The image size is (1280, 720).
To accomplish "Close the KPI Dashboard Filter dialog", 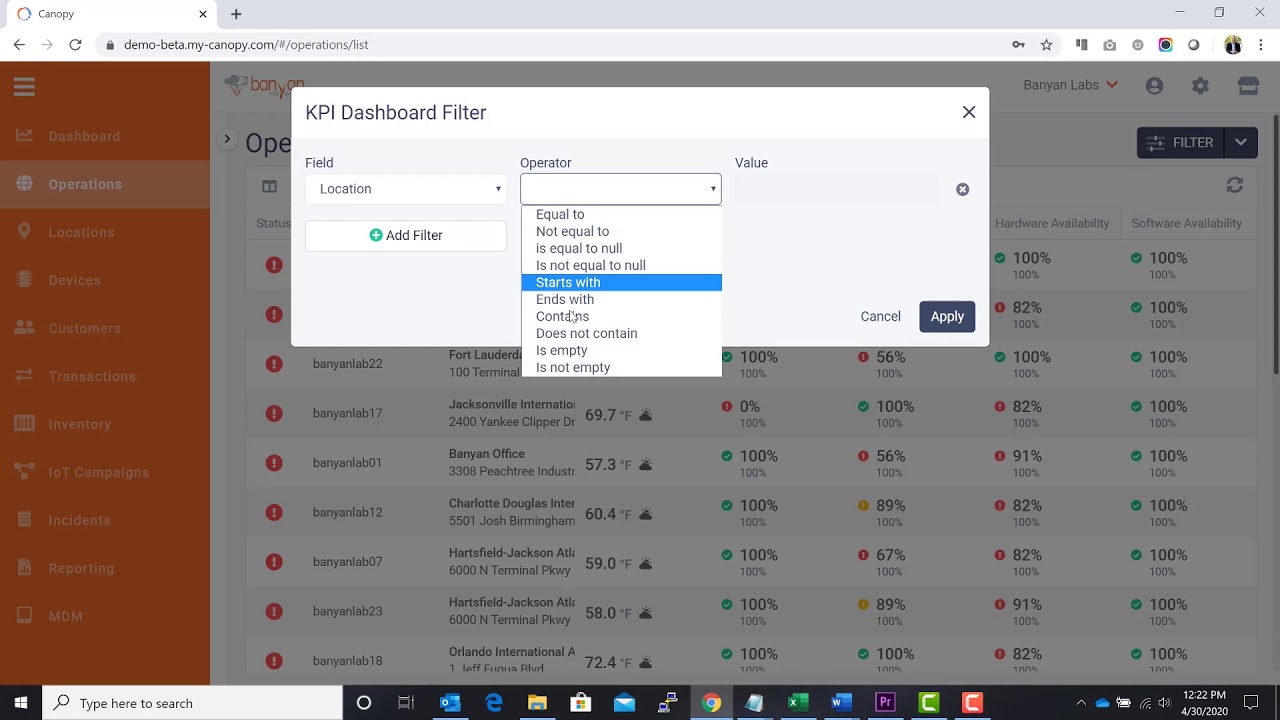I will pos(969,112).
